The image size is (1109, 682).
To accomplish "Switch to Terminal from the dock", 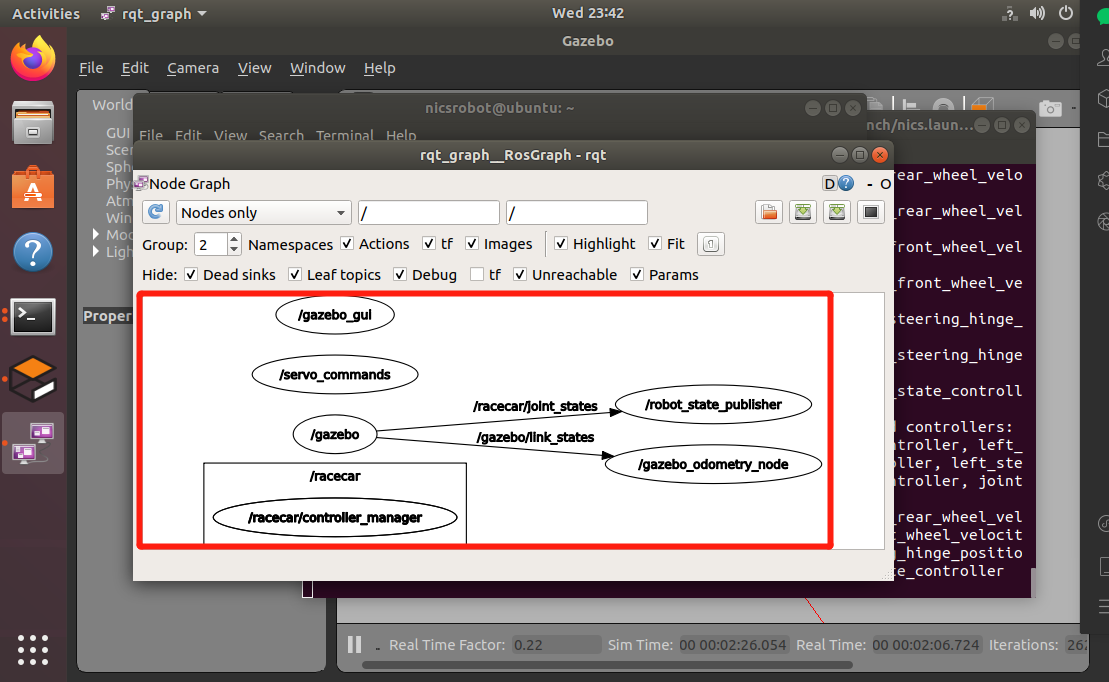I will (33, 316).
